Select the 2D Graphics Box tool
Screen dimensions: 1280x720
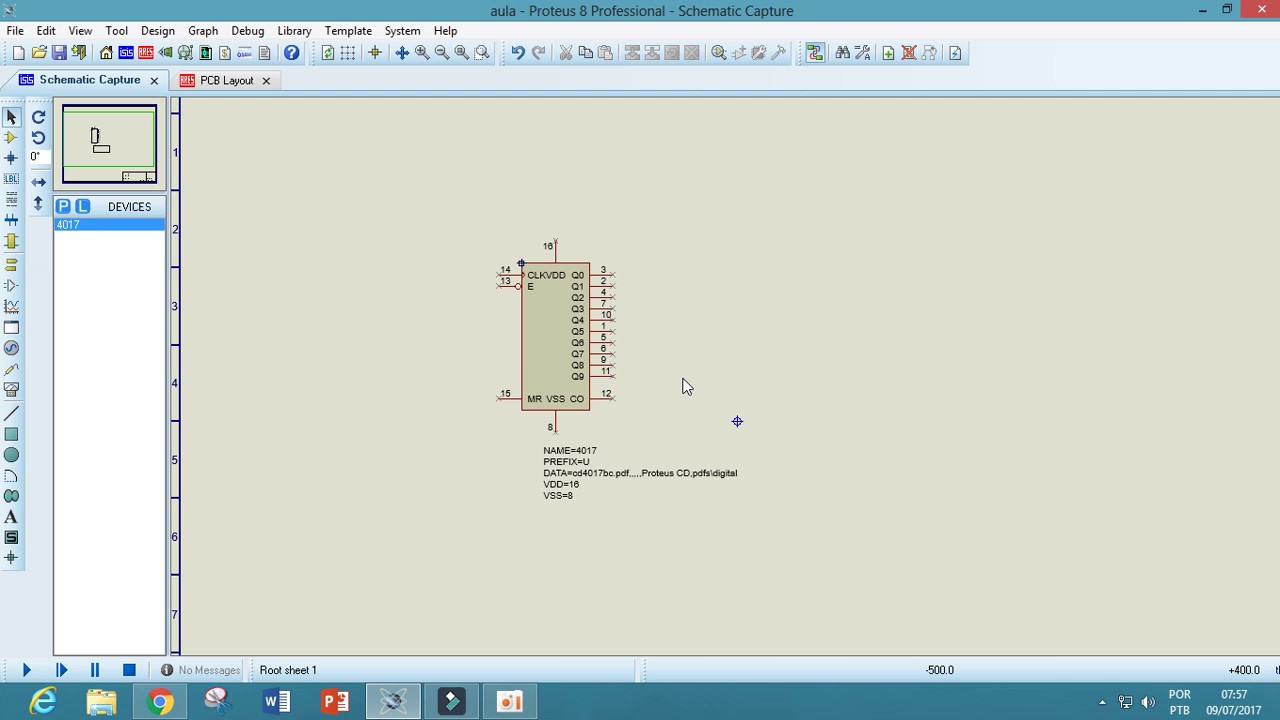click(x=12, y=434)
